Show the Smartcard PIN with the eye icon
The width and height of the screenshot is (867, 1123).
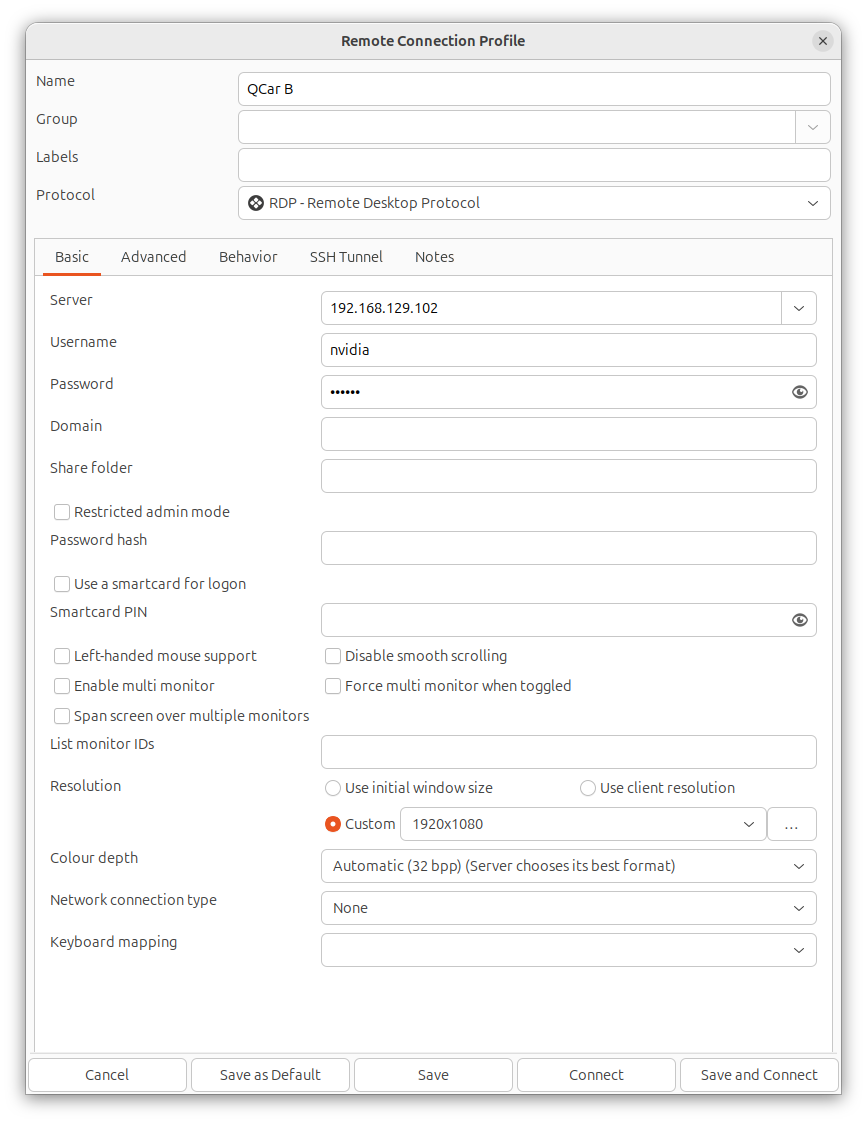click(x=800, y=620)
